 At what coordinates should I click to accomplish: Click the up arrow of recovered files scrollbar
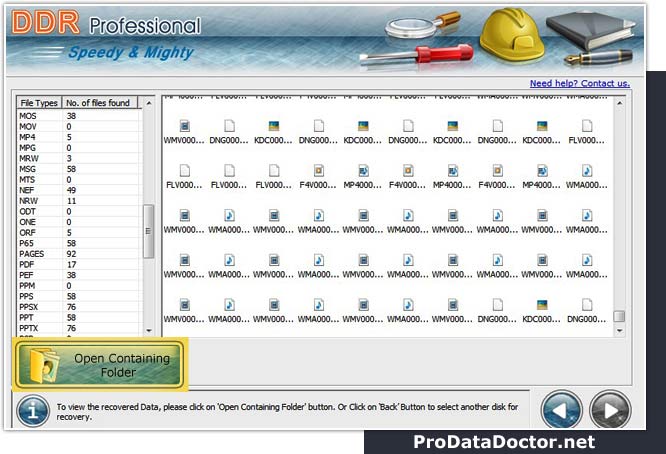tap(620, 103)
